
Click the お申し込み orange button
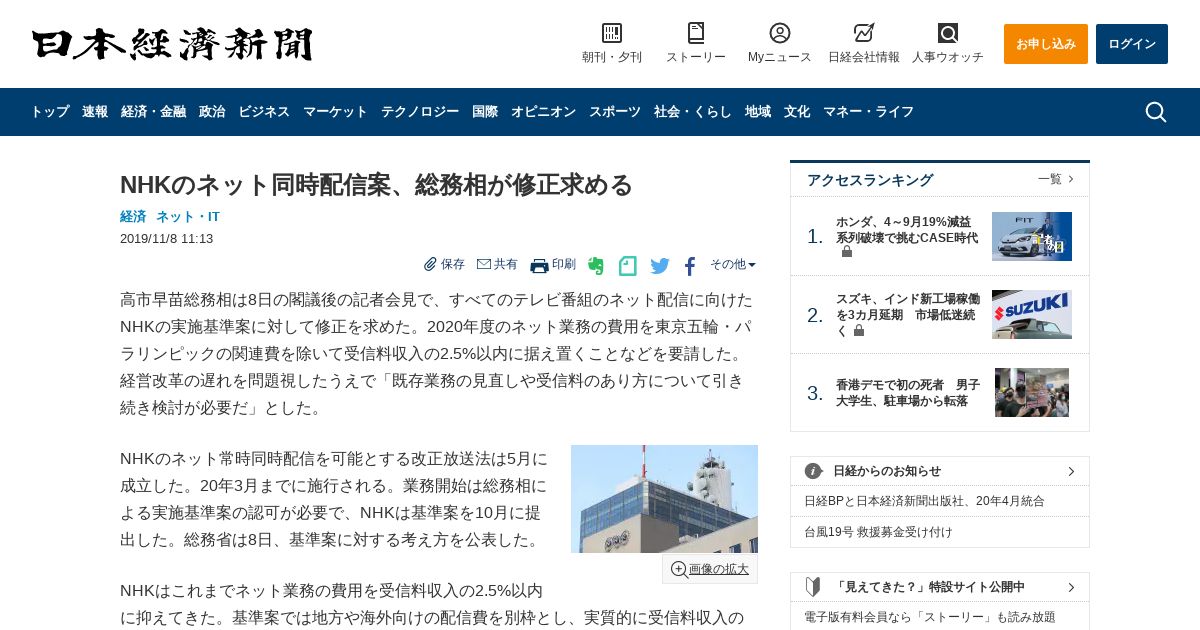(1046, 44)
